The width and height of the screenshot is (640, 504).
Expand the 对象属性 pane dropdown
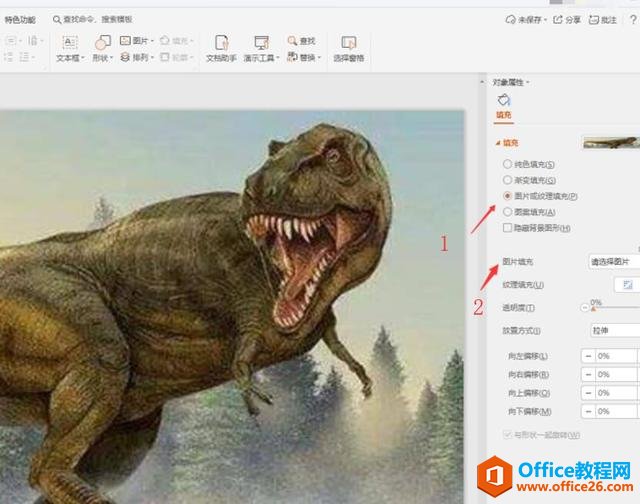pyautogui.click(x=528, y=82)
